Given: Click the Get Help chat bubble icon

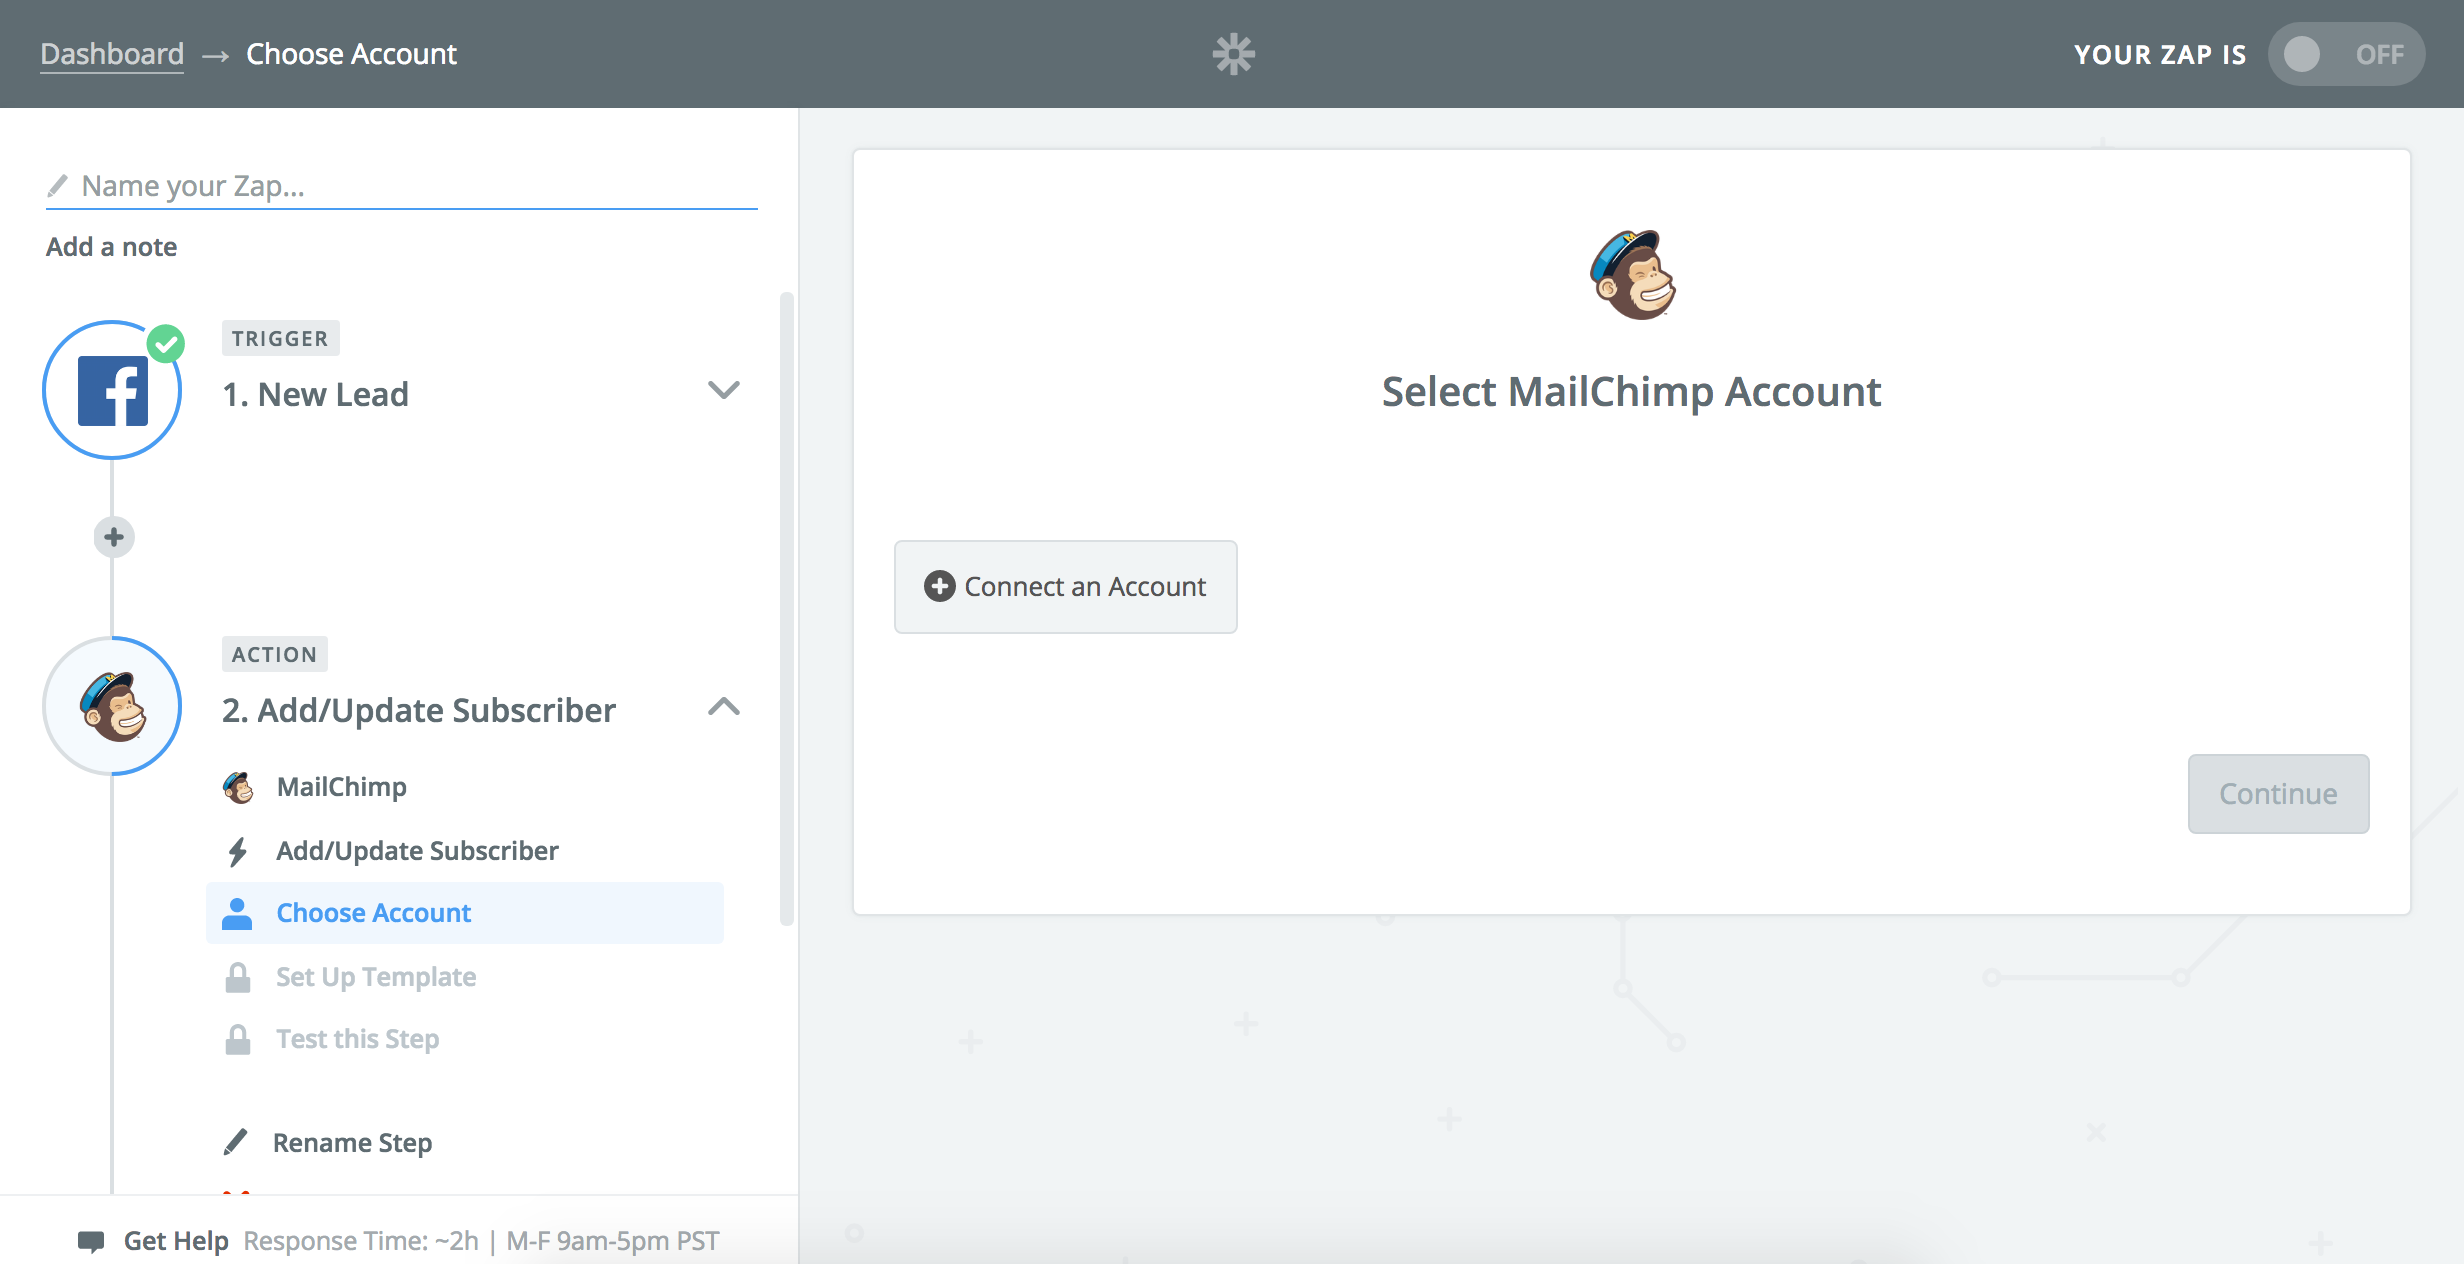Looking at the screenshot, I should (91, 1241).
